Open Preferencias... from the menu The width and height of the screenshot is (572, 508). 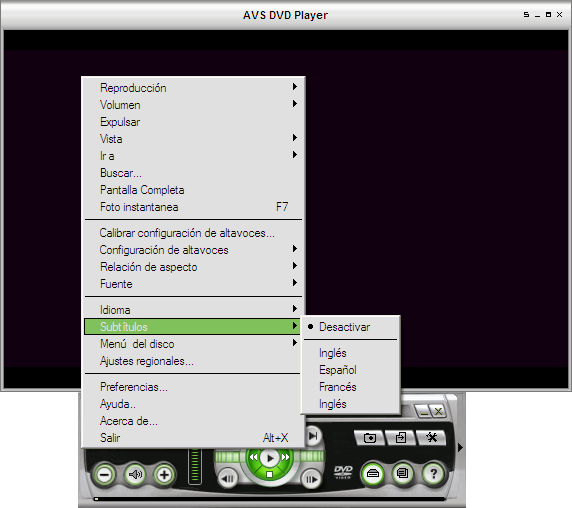tap(193, 387)
